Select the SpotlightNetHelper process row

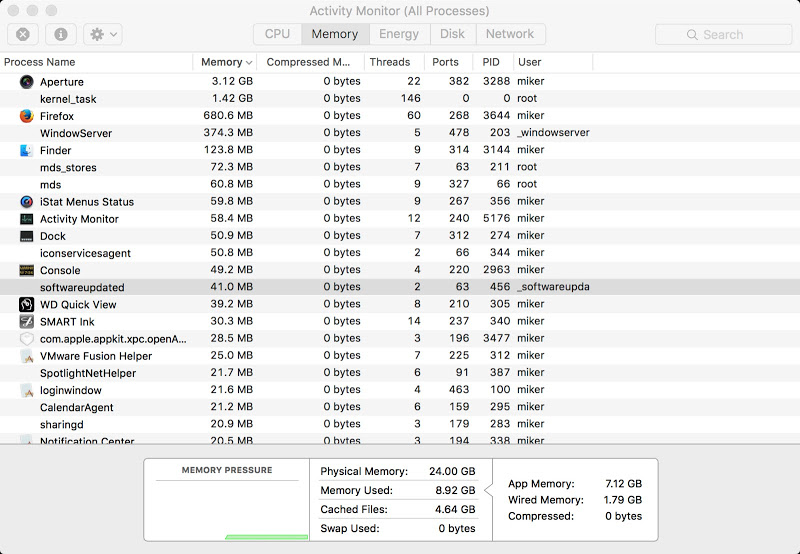pyautogui.click(x=400, y=372)
